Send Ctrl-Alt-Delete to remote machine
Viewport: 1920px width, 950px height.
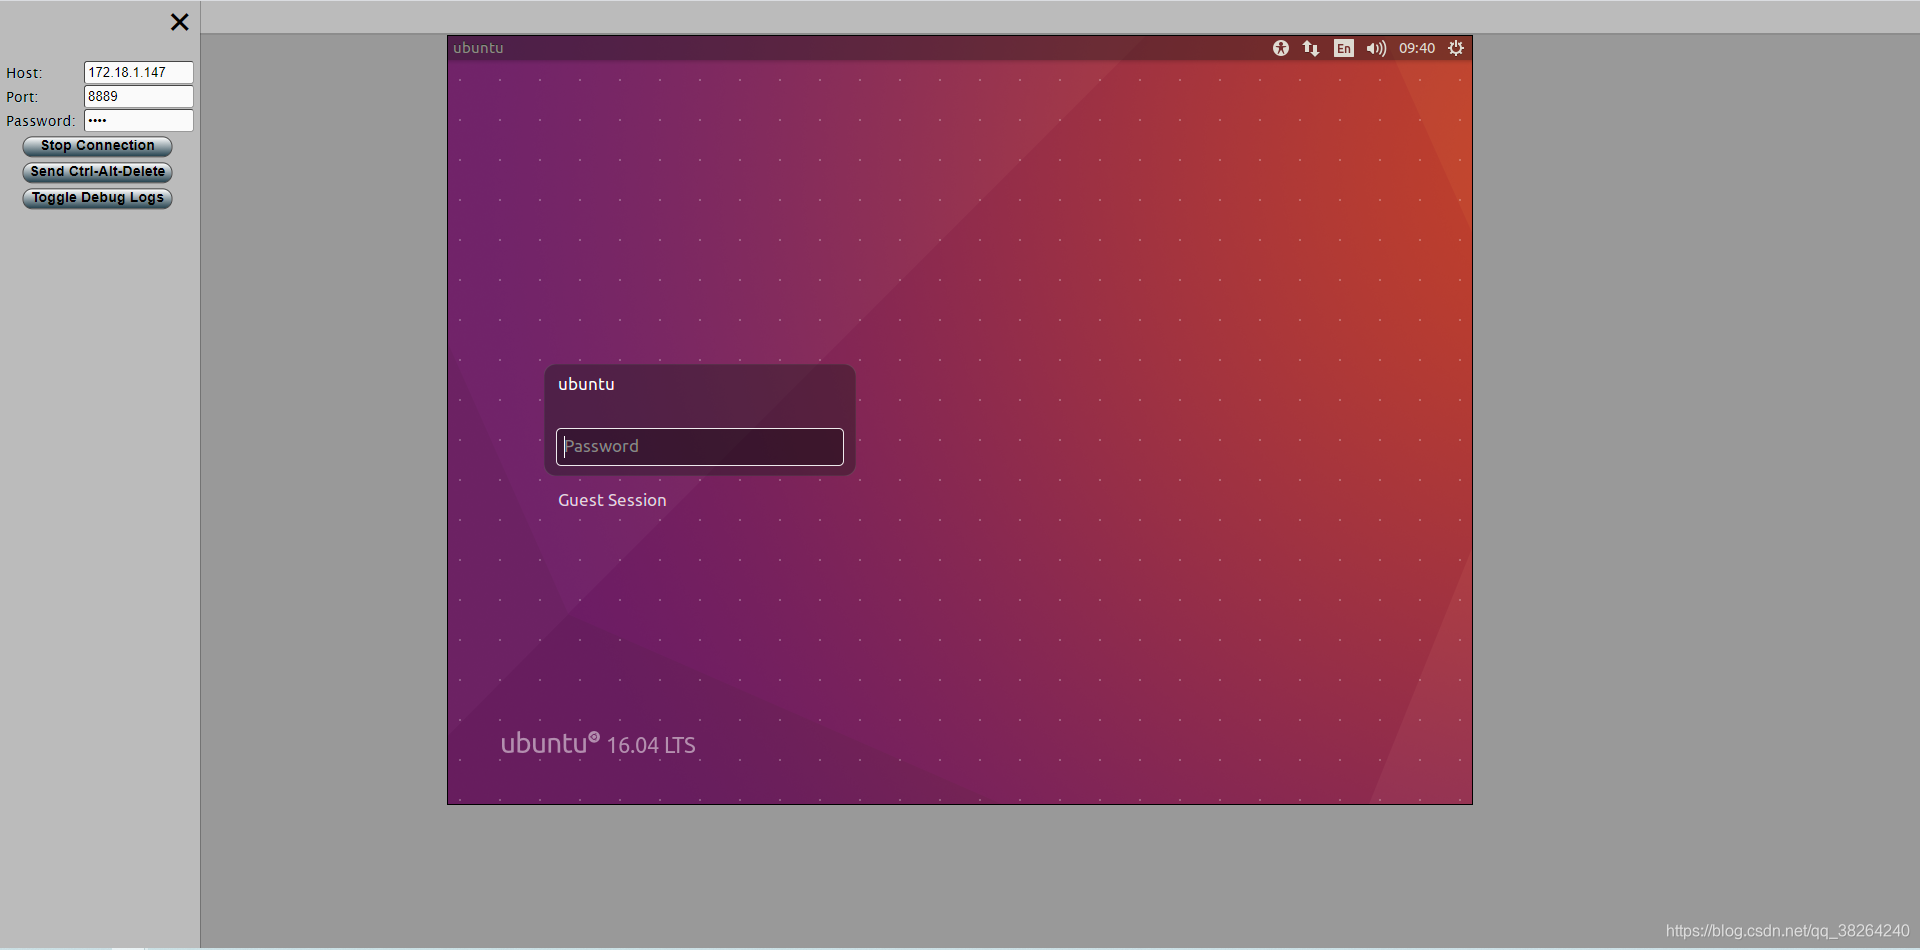tap(97, 172)
